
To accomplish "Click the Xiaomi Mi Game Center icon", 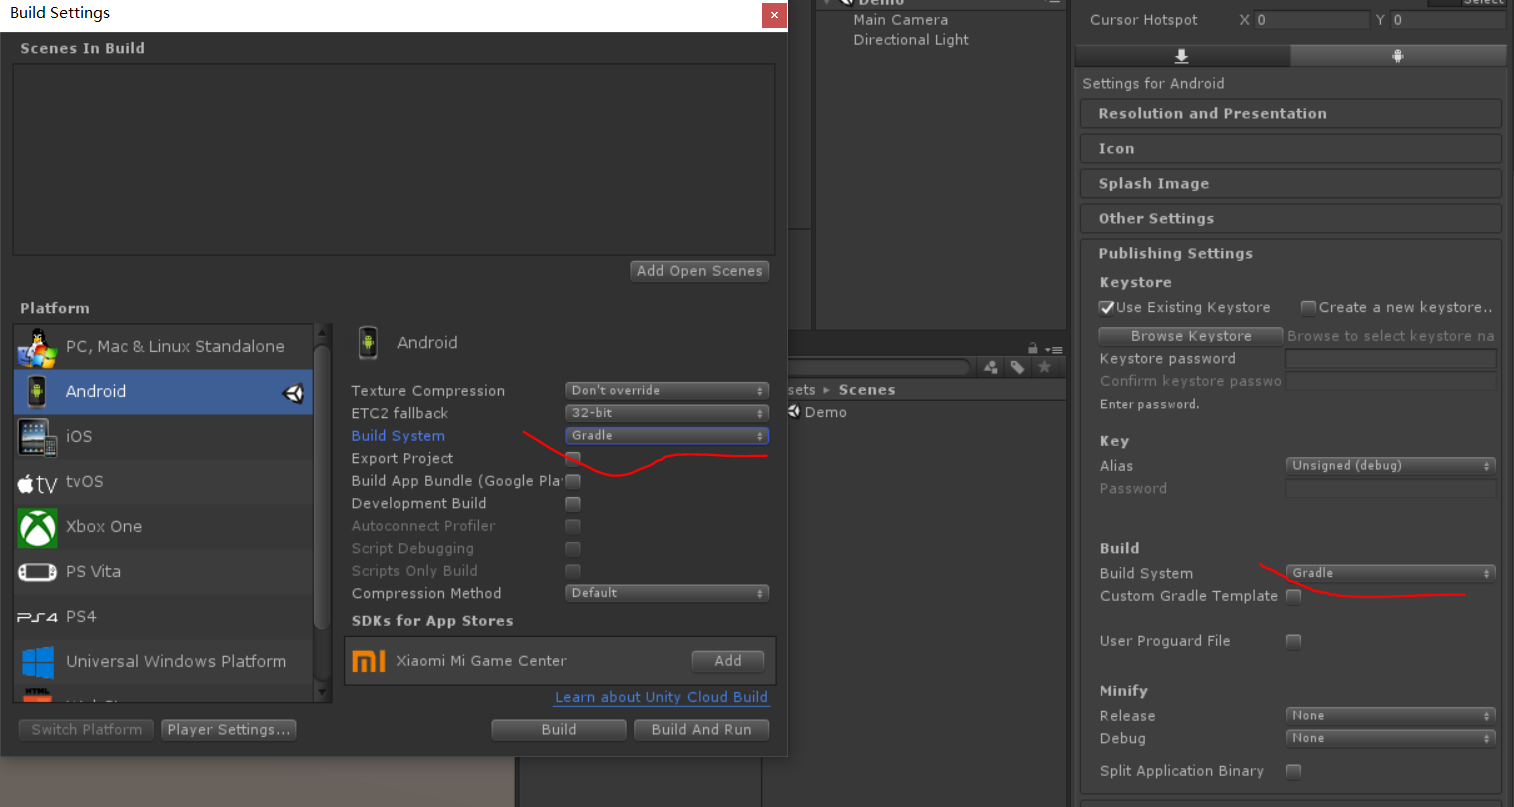I will [x=369, y=660].
